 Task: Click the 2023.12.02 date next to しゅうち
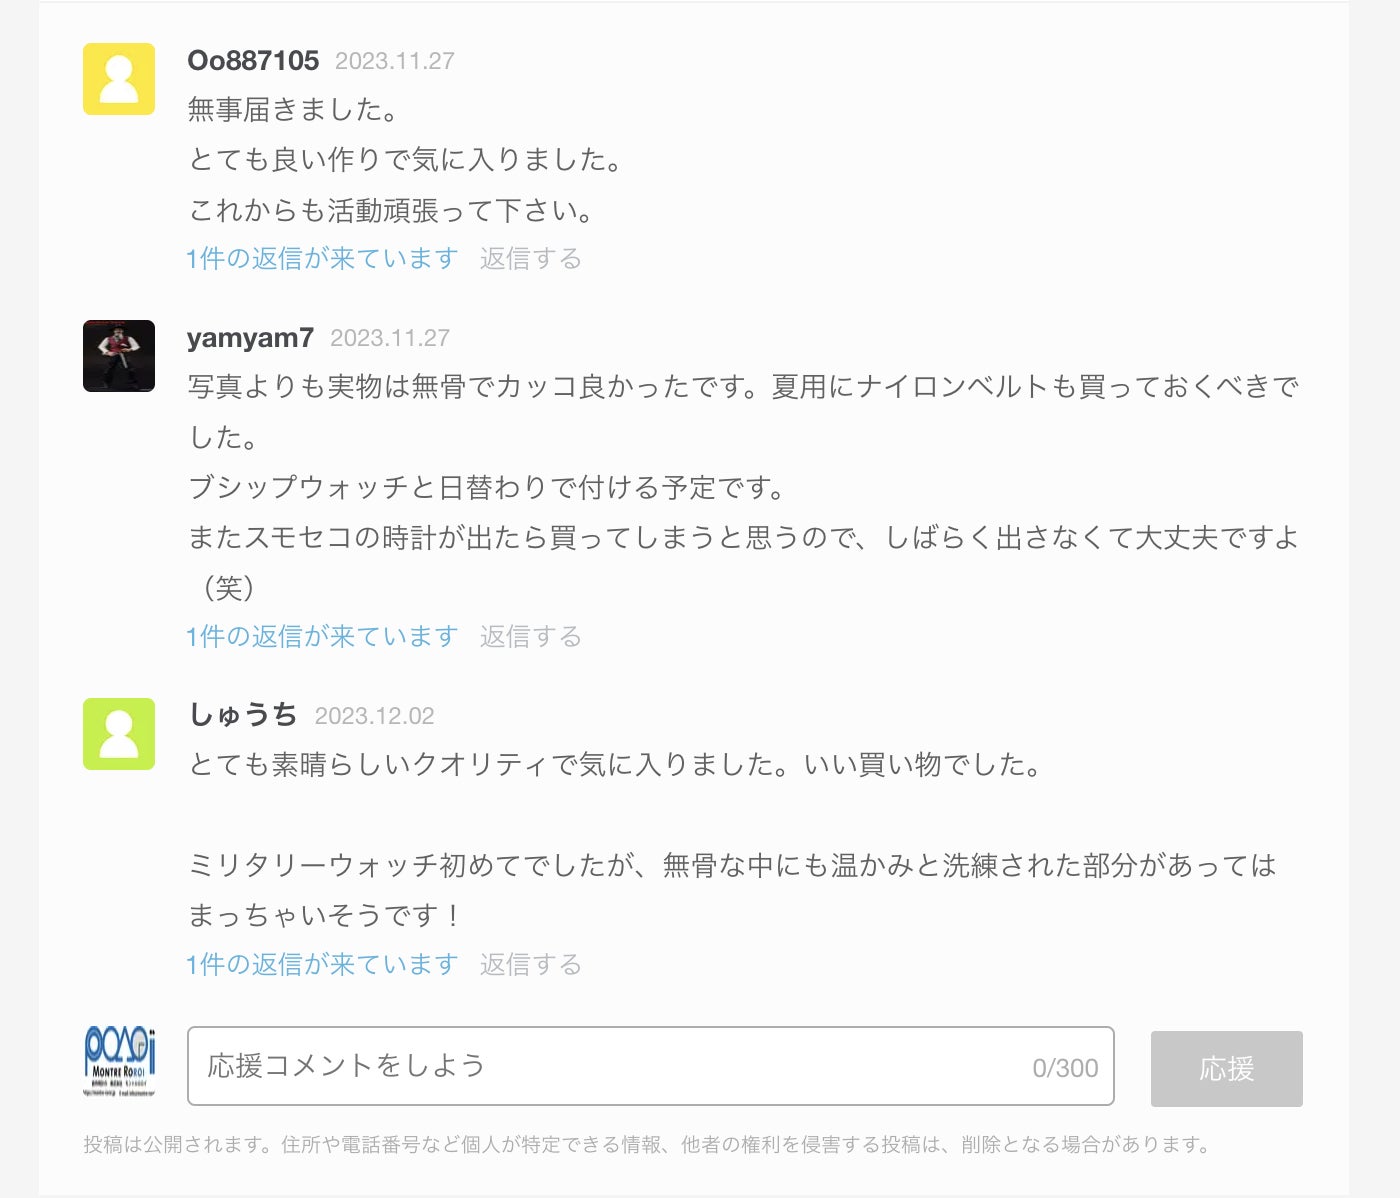[375, 716]
